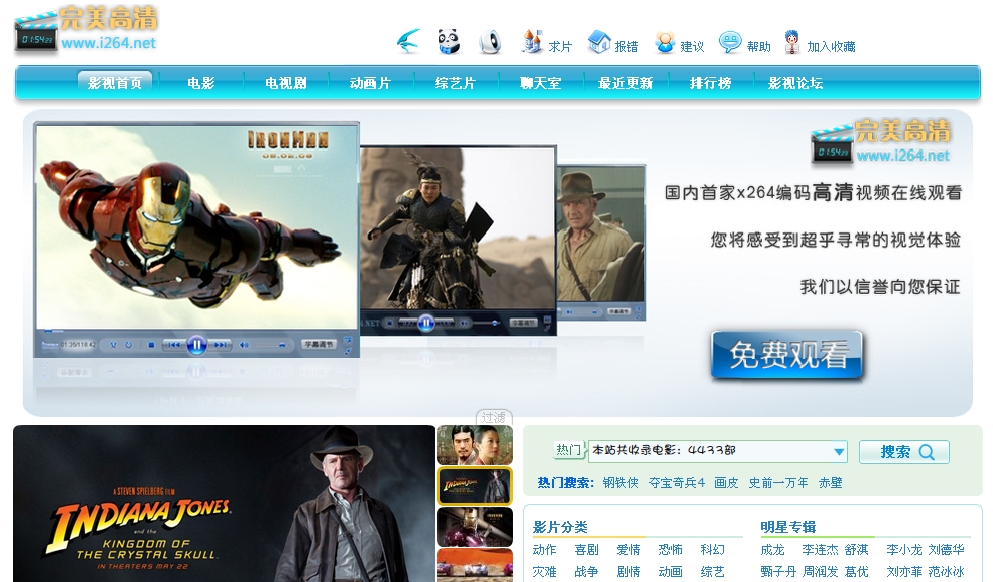This screenshot has height=582, width=993.
Task: Search hot keyword 钢铁侠
Action: (621, 483)
